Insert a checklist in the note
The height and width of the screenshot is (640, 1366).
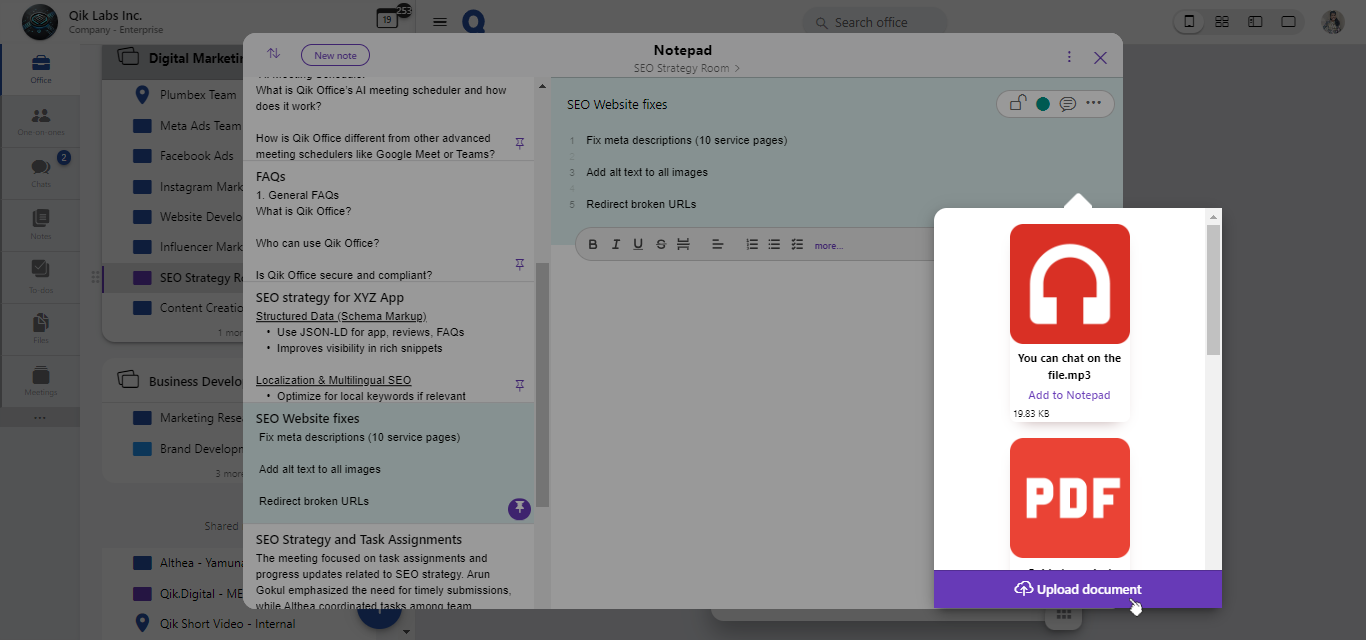pos(797,245)
